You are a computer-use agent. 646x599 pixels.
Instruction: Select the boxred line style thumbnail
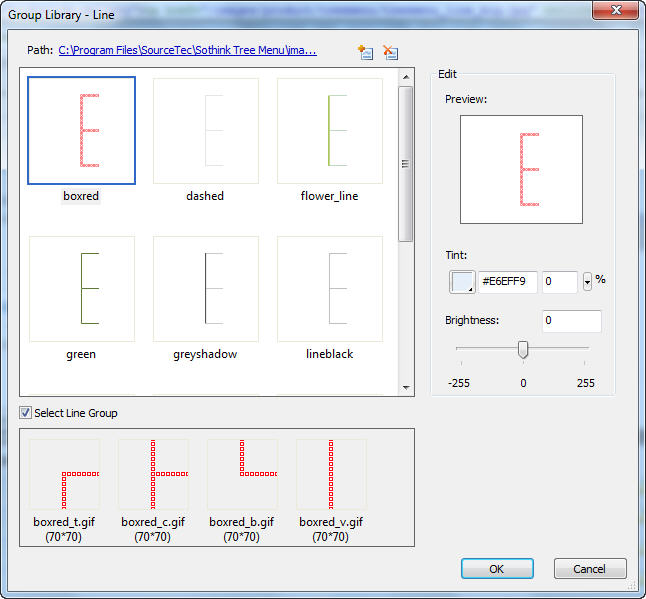tap(81, 131)
